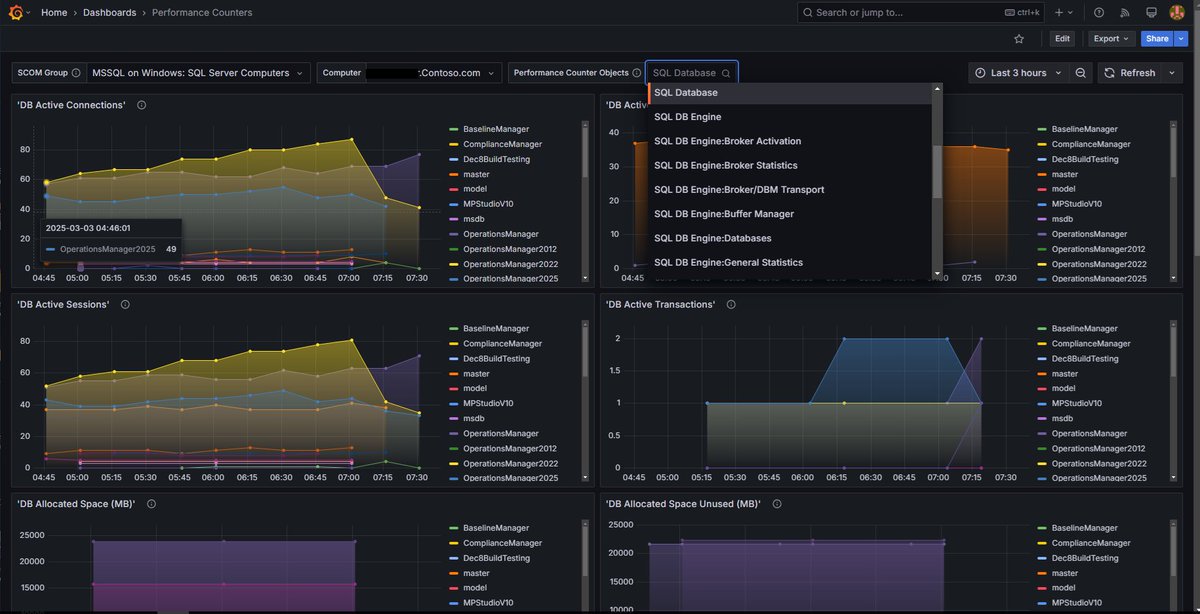
Task: Click 'Performance Counters' breadcrumb text
Action: pyautogui.click(x=202, y=13)
